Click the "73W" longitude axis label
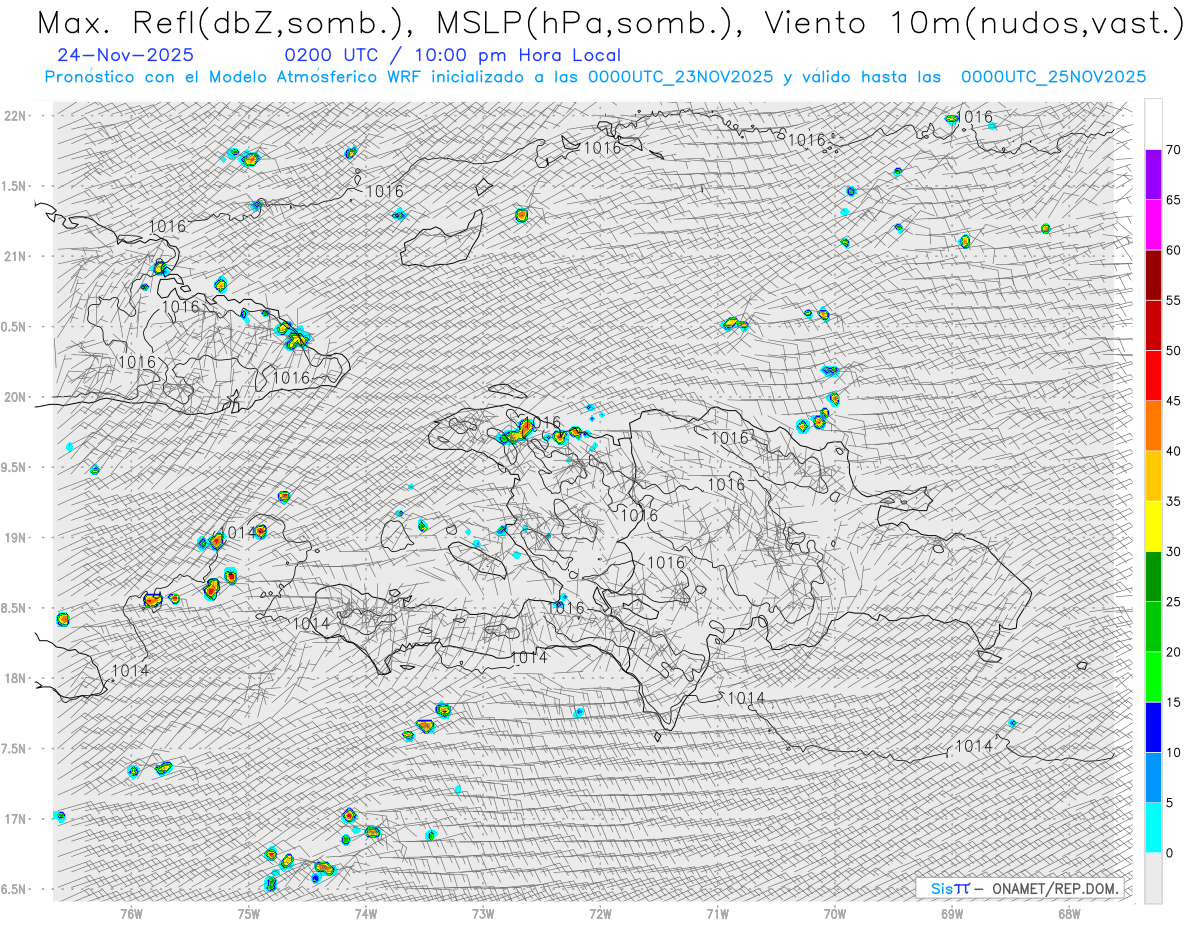Screen dimensions: 1200x927 click(x=483, y=913)
